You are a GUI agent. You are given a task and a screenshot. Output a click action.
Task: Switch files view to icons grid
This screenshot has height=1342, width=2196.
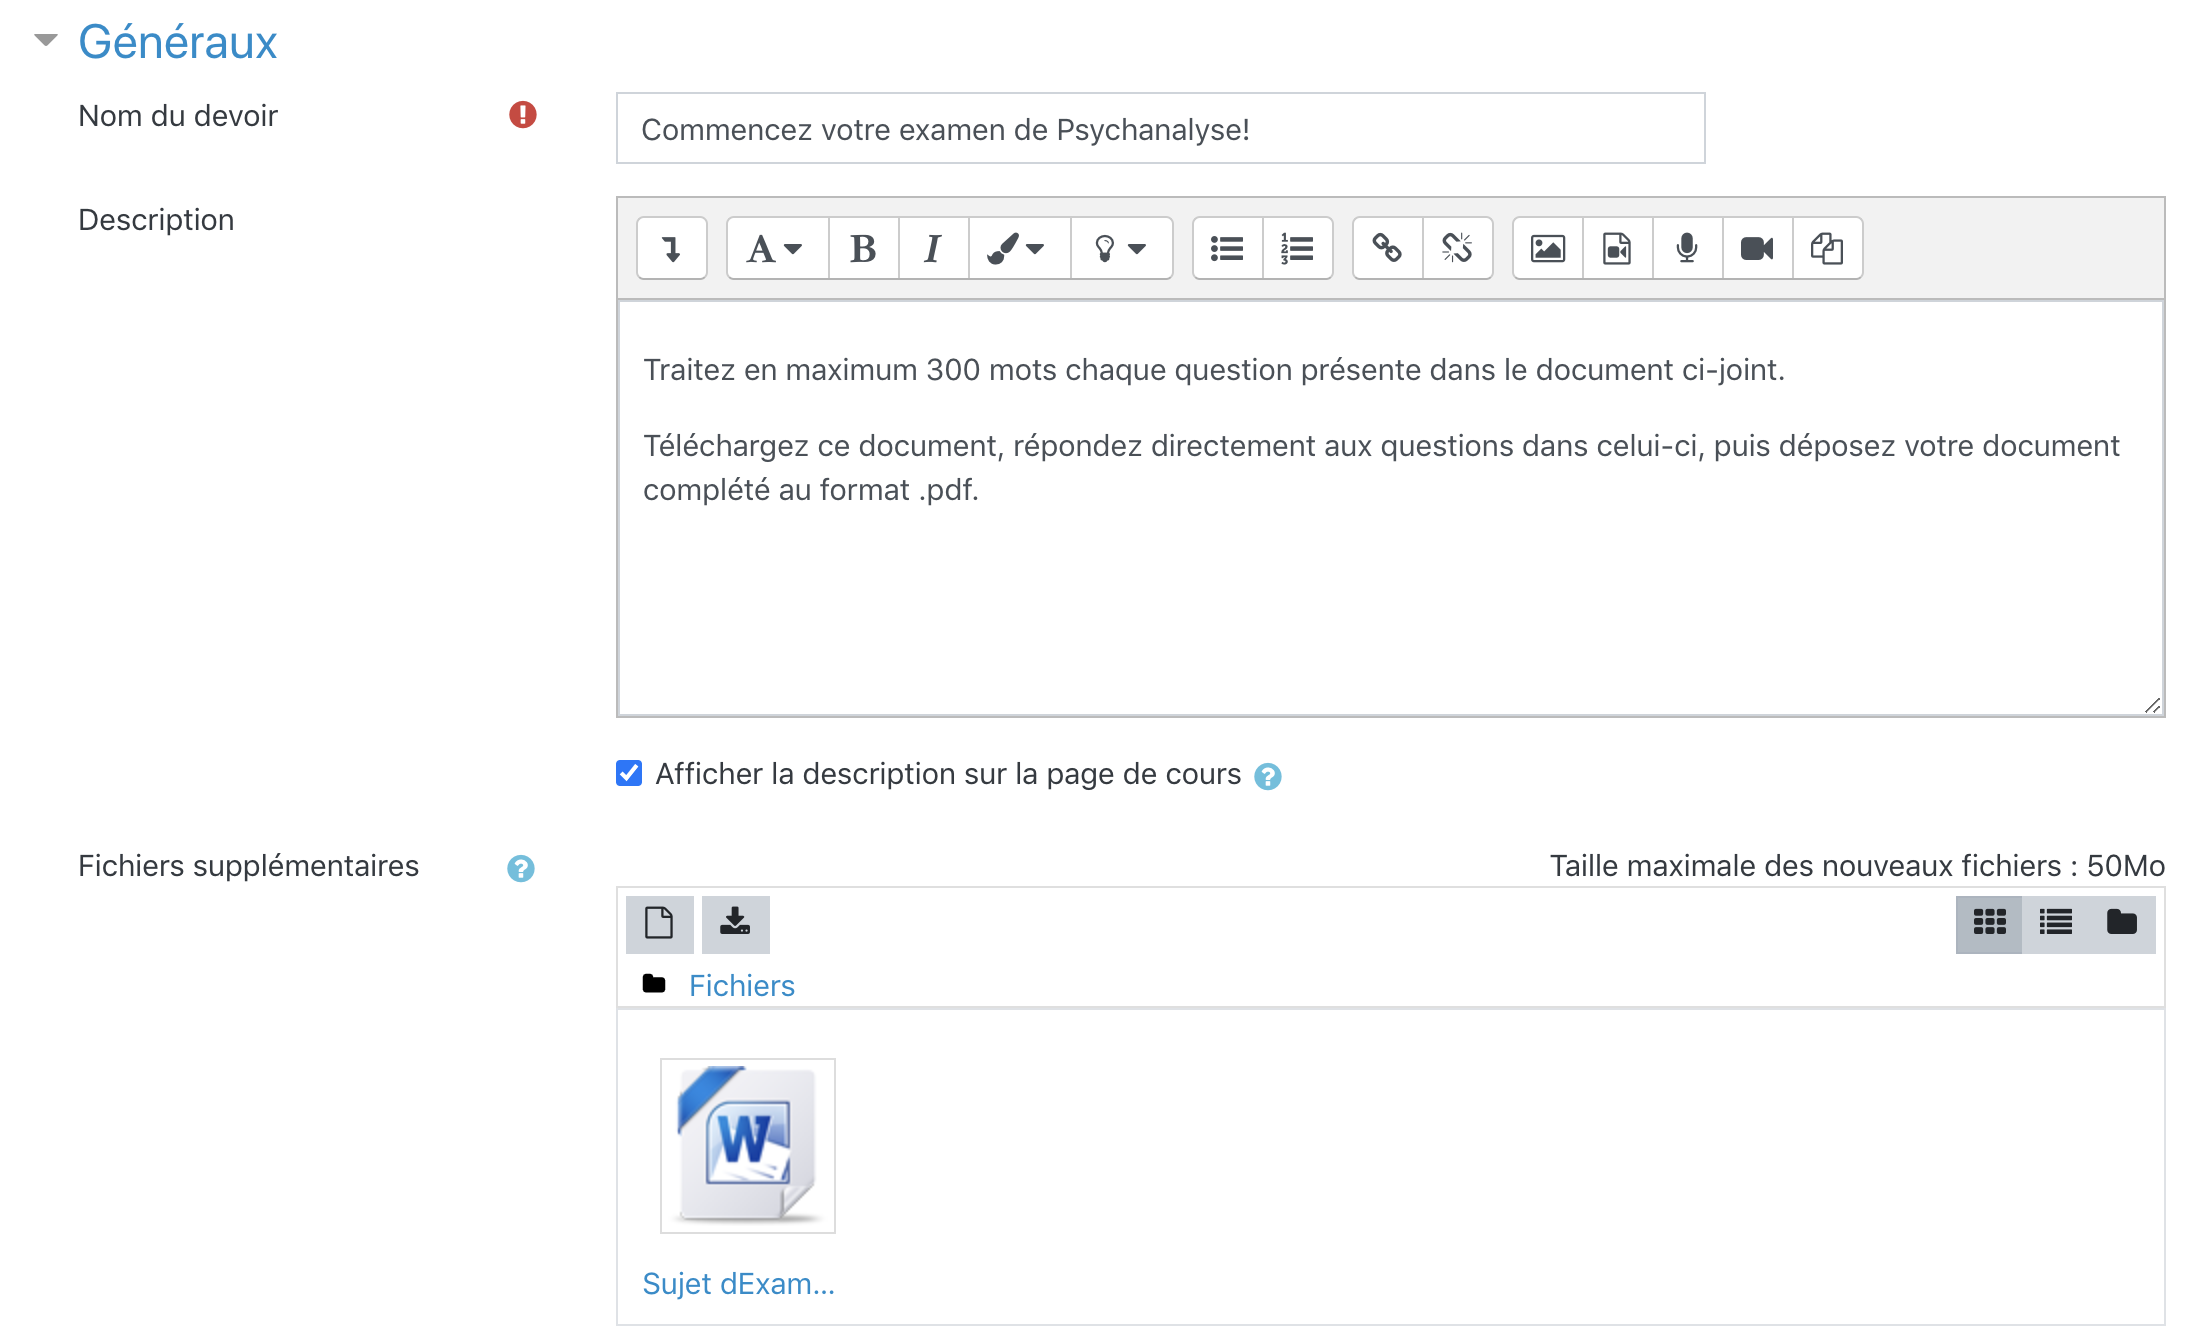1989,923
